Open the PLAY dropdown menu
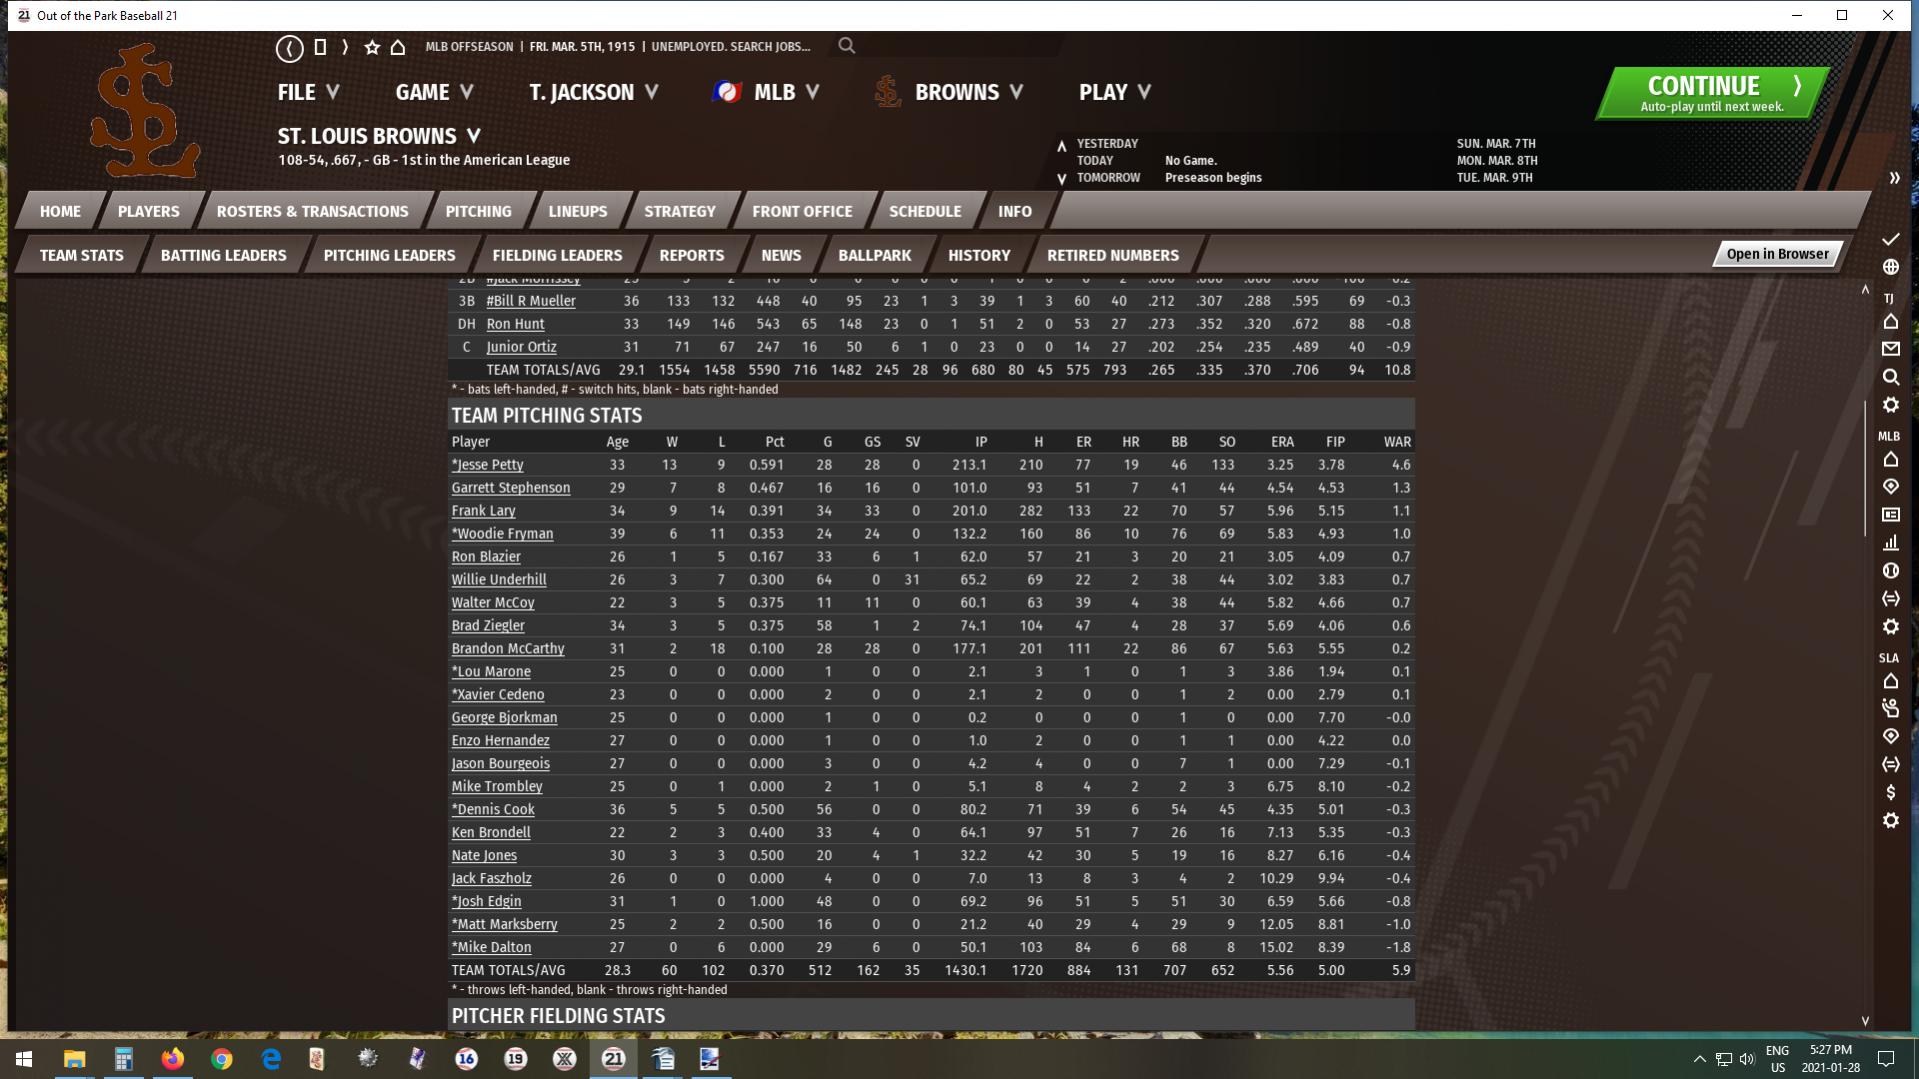 (1114, 92)
